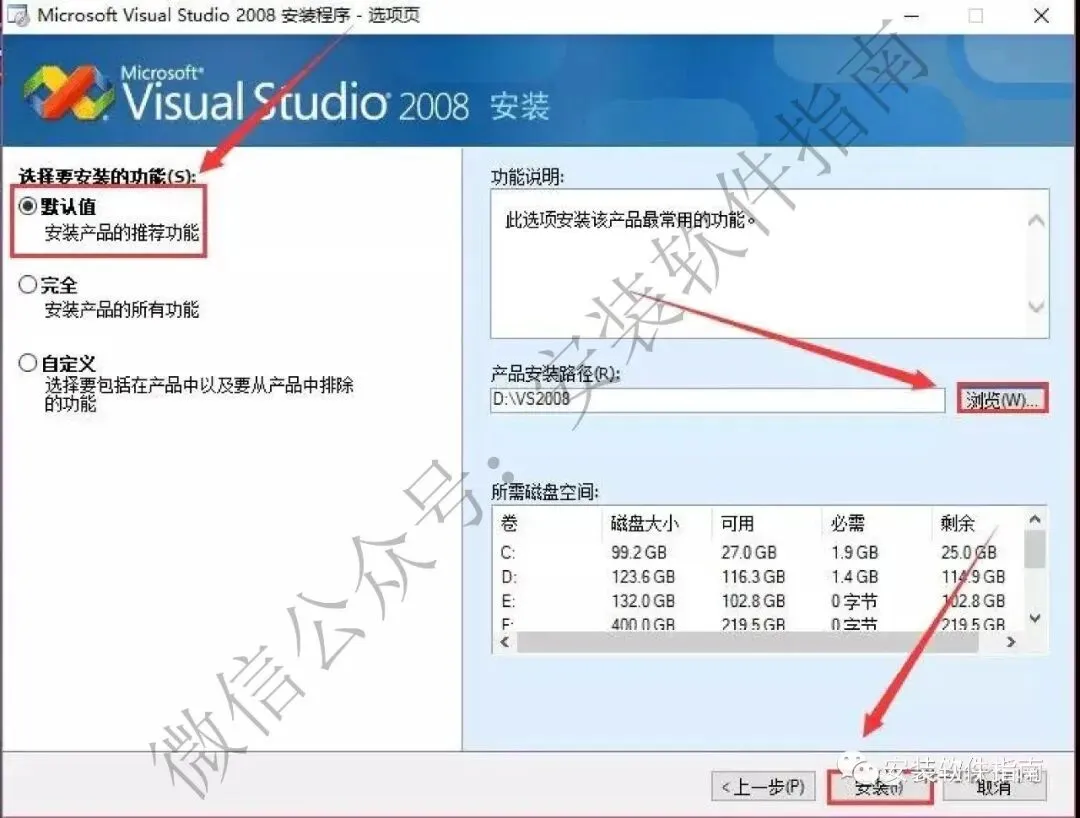Choose the 自定义 installation option
The width and height of the screenshot is (1080, 818).
pos(28,363)
